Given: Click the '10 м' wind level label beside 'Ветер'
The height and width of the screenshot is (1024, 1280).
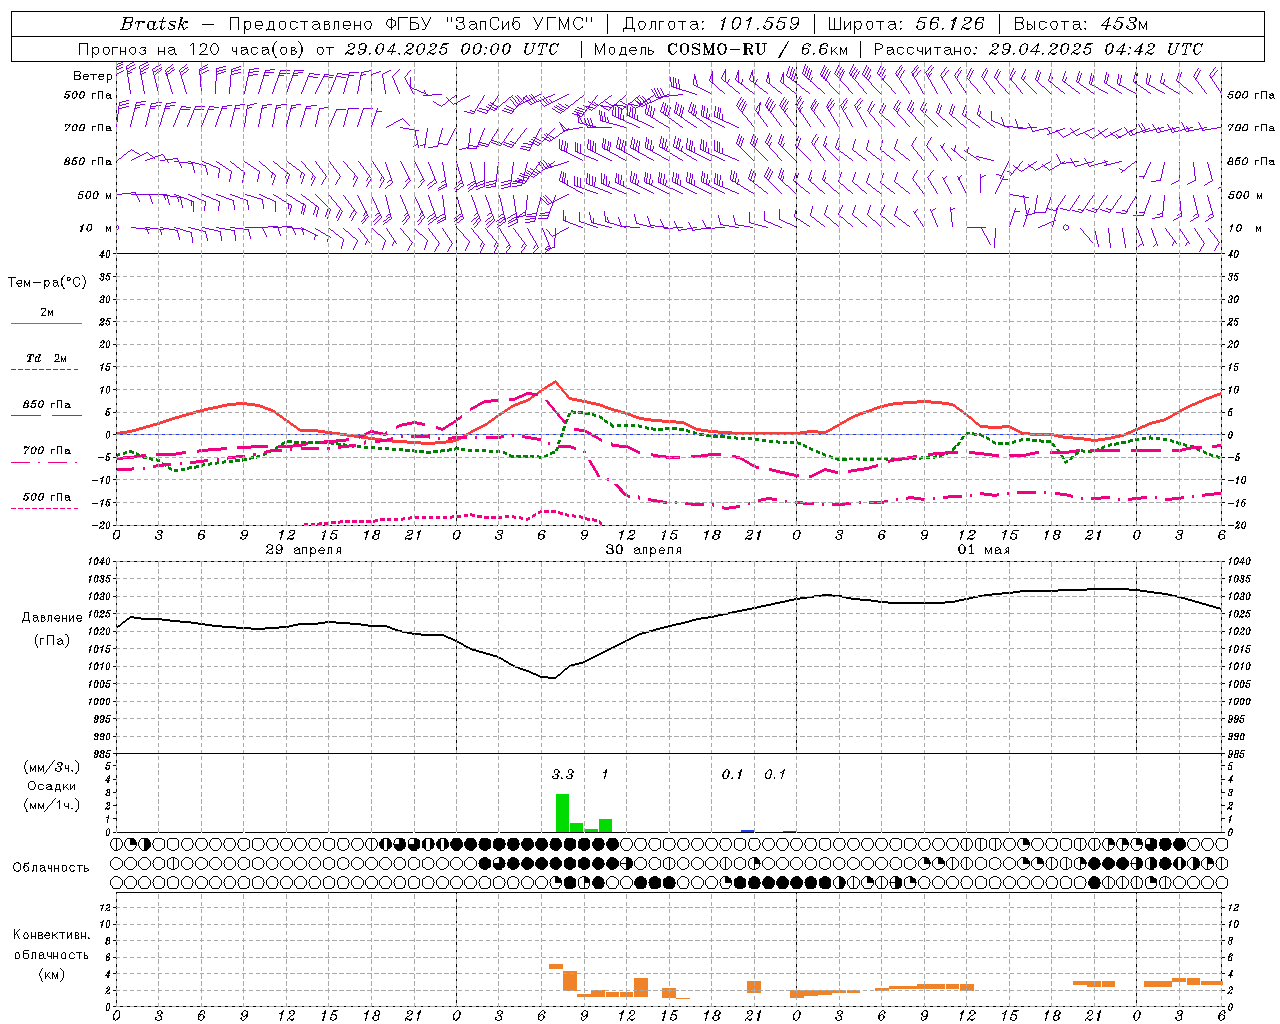Looking at the screenshot, I should (x=96, y=229).
